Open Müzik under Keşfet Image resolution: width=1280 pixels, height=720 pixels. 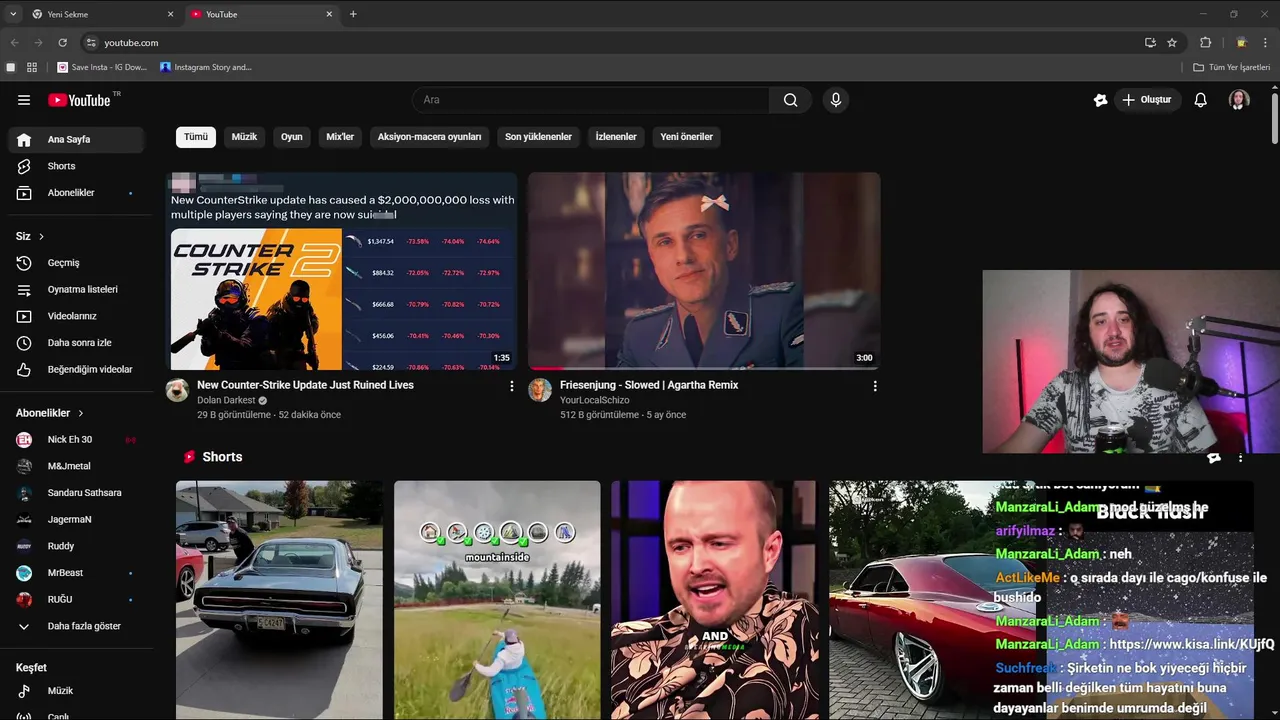tap(76, 691)
